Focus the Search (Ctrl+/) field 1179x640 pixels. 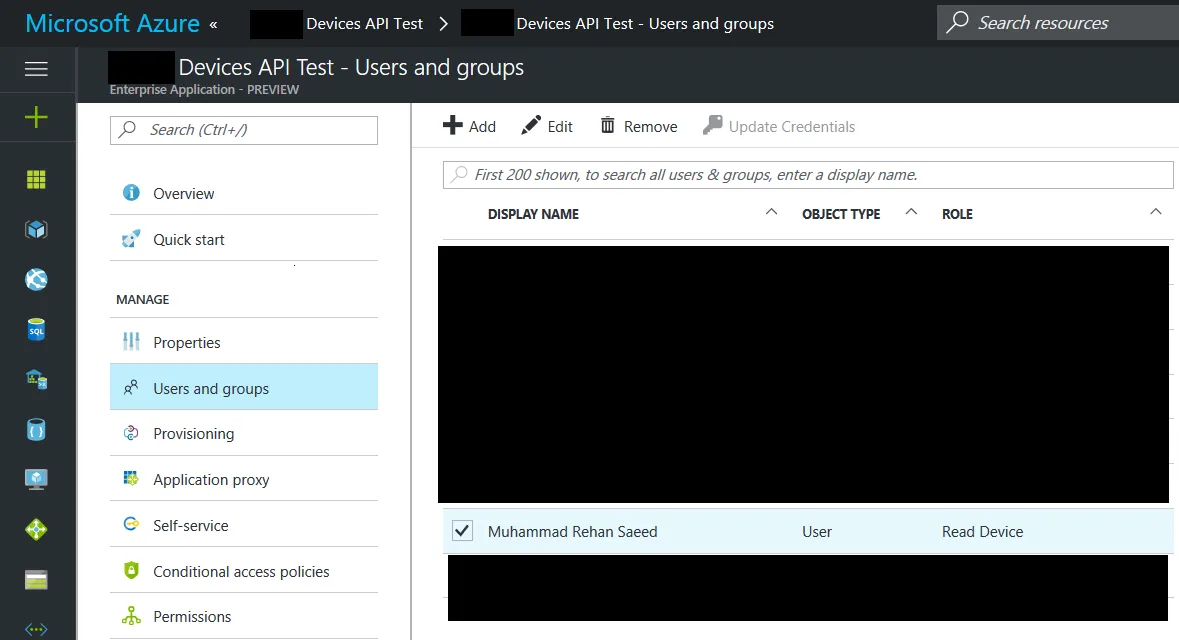[244, 129]
